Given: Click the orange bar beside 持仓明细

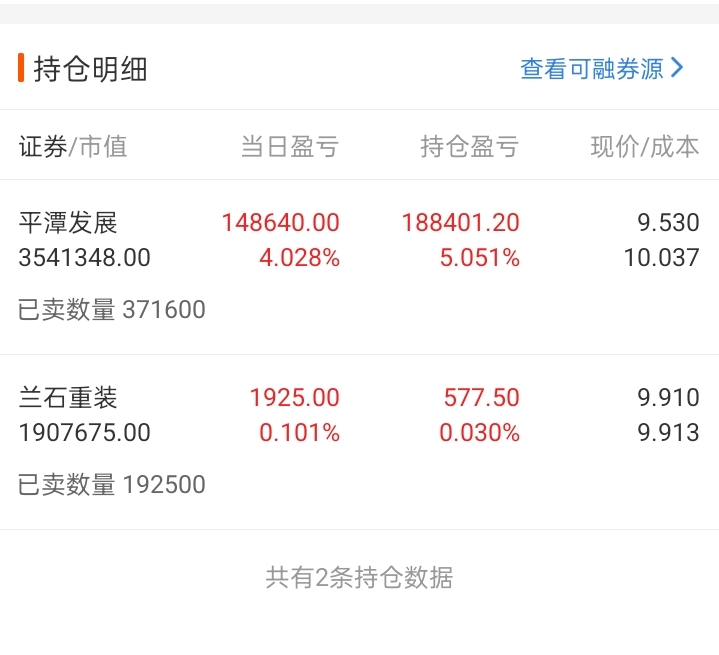Looking at the screenshot, I should (21, 68).
